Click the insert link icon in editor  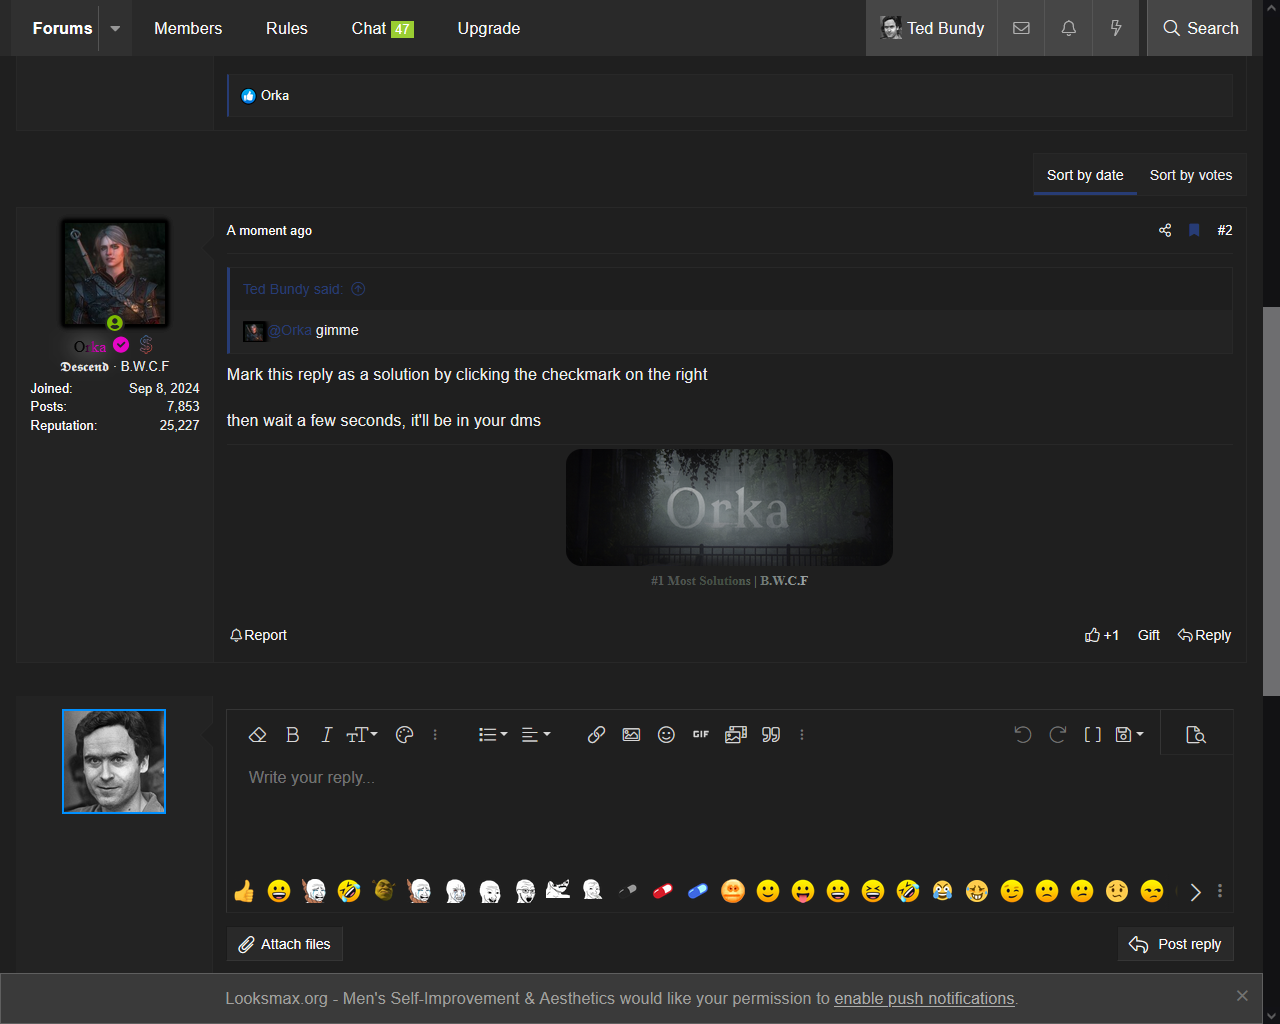pyautogui.click(x=596, y=735)
